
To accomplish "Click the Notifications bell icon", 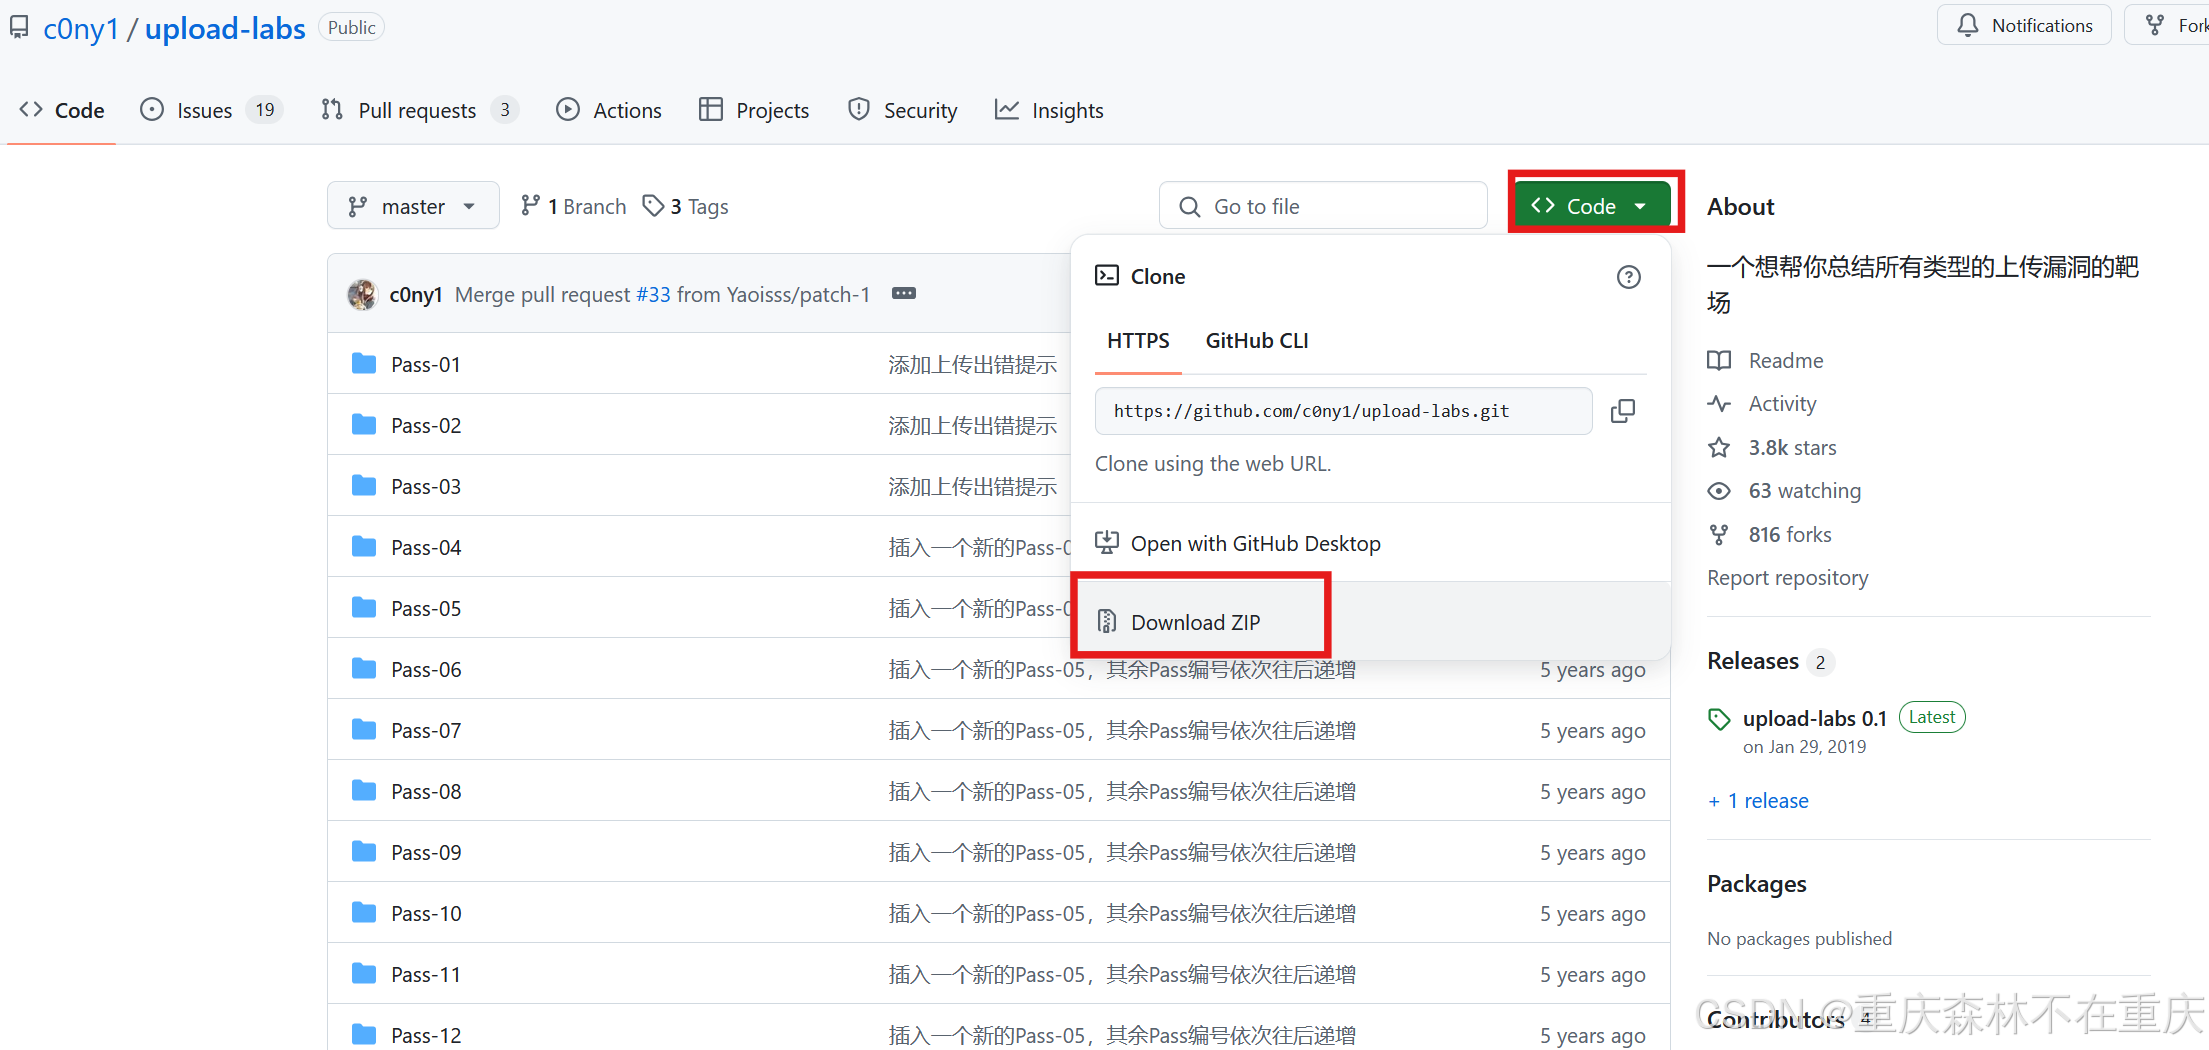I will [1967, 25].
